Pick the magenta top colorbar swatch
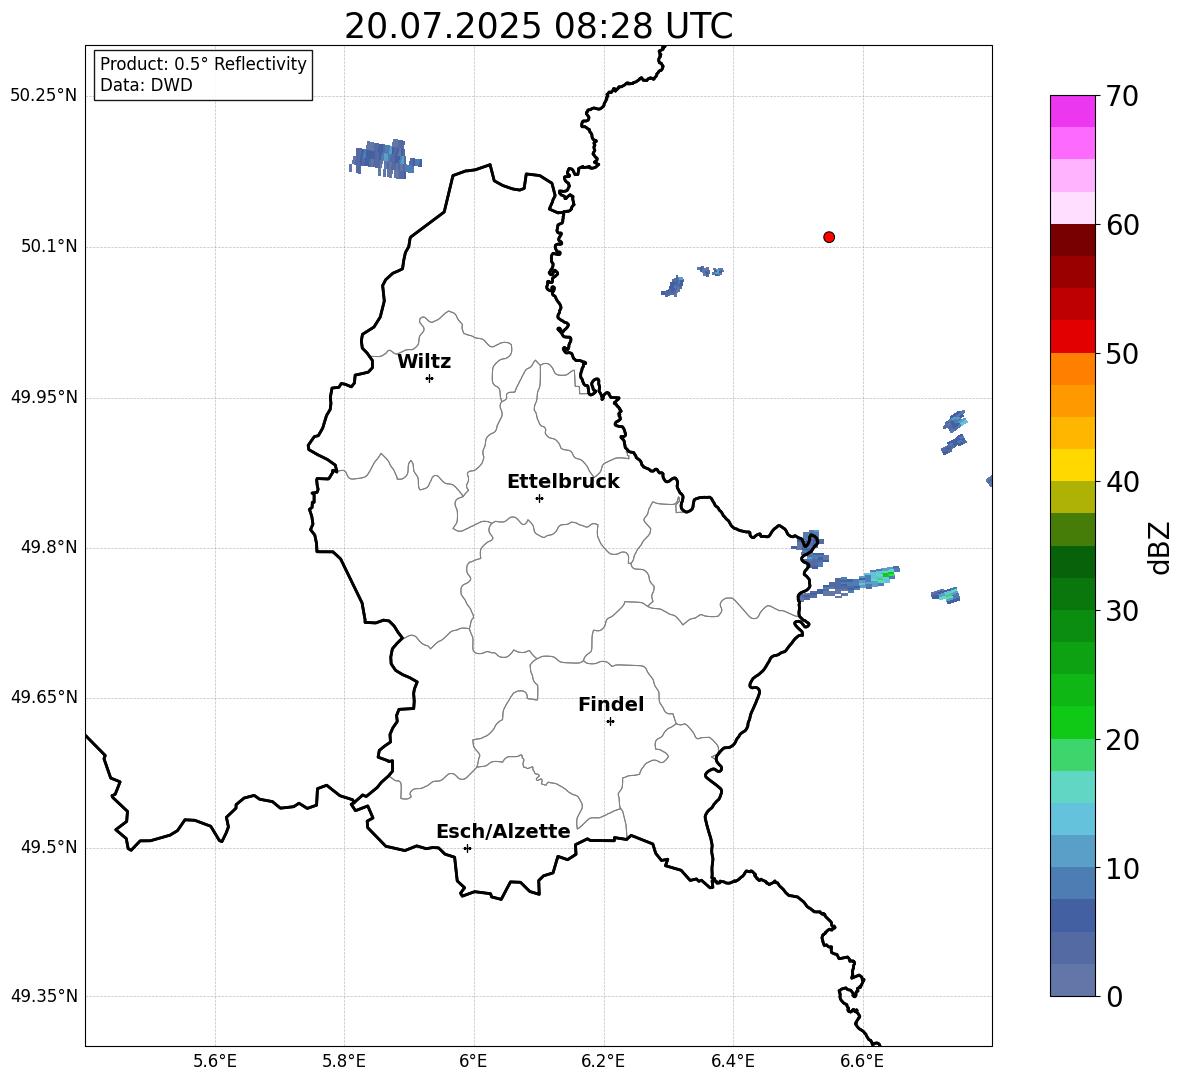Image resolution: width=1184 pixels, height=1081 pixels. pyautogui.click(x=1072, y=111)
